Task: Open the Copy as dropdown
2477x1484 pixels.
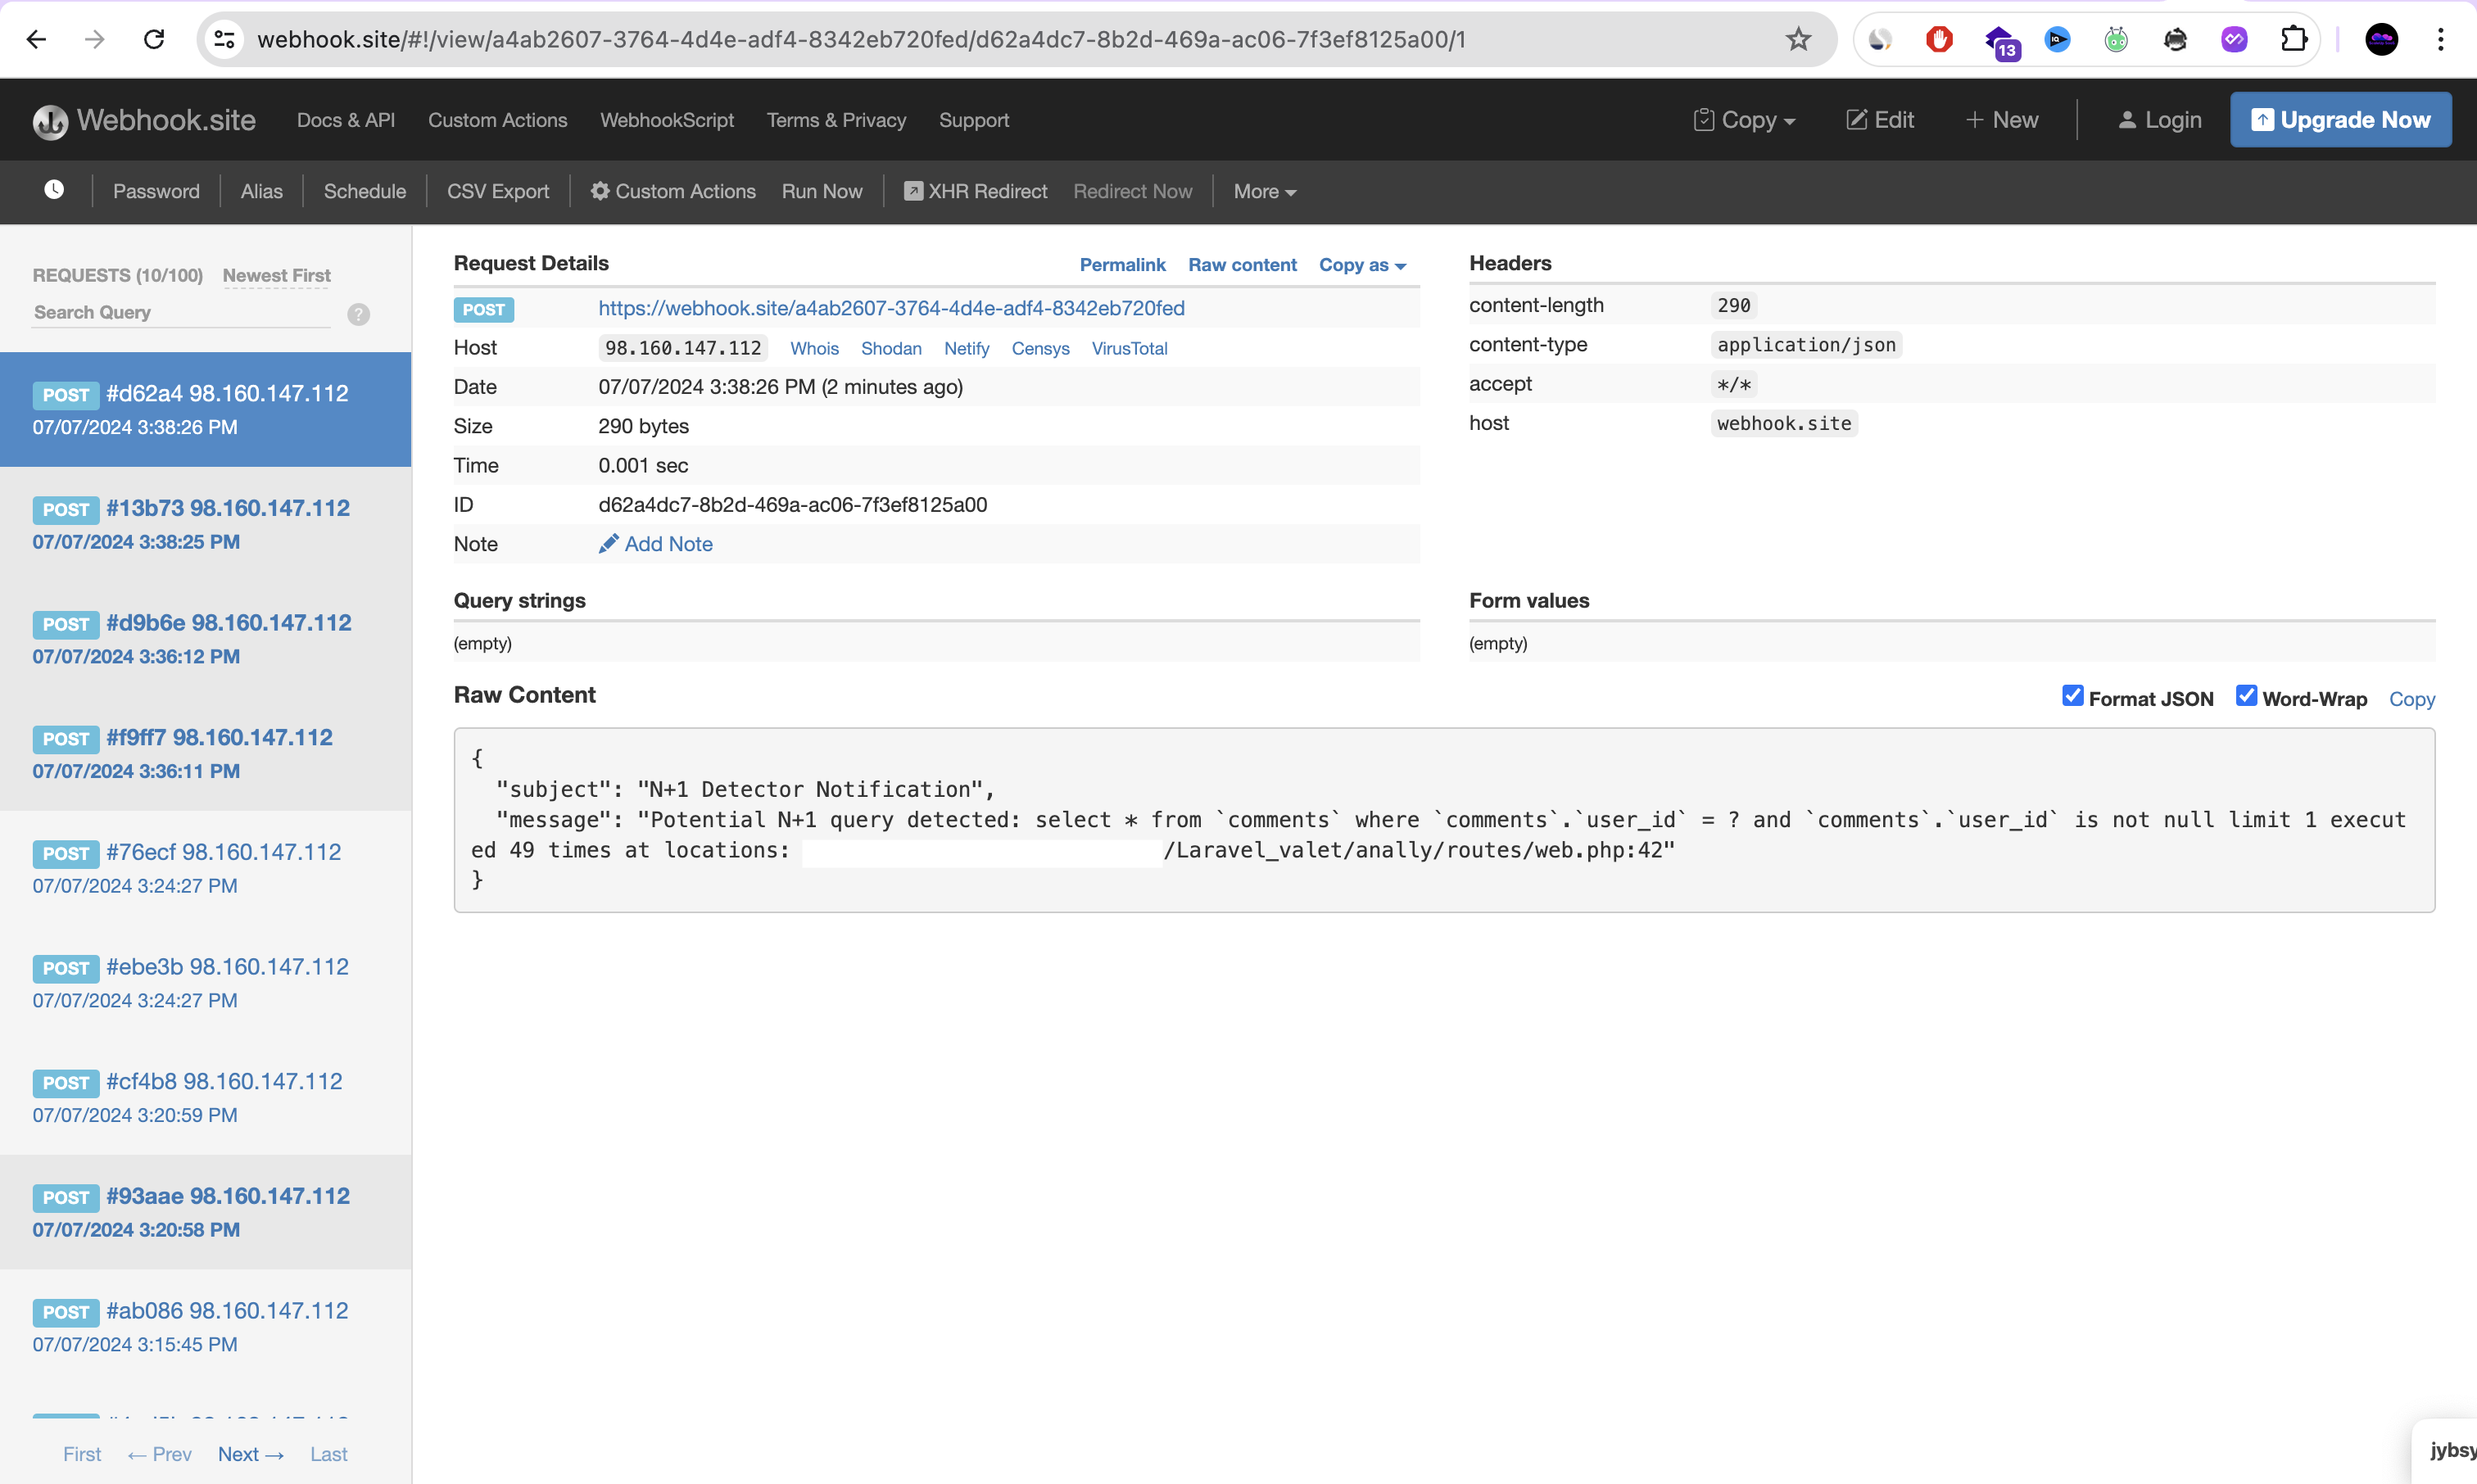Action: (1362, 265)
